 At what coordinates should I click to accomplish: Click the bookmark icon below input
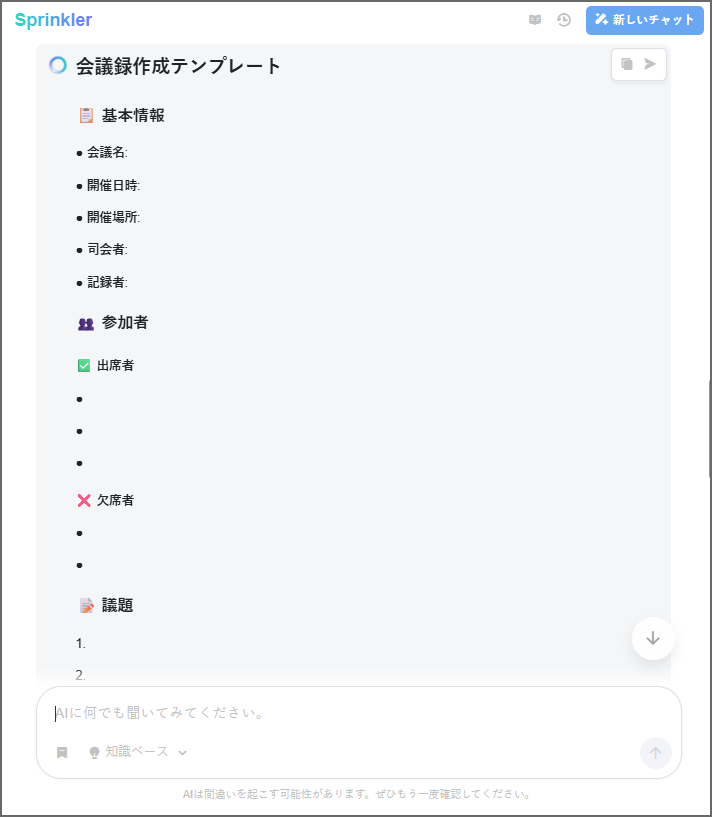62,752
